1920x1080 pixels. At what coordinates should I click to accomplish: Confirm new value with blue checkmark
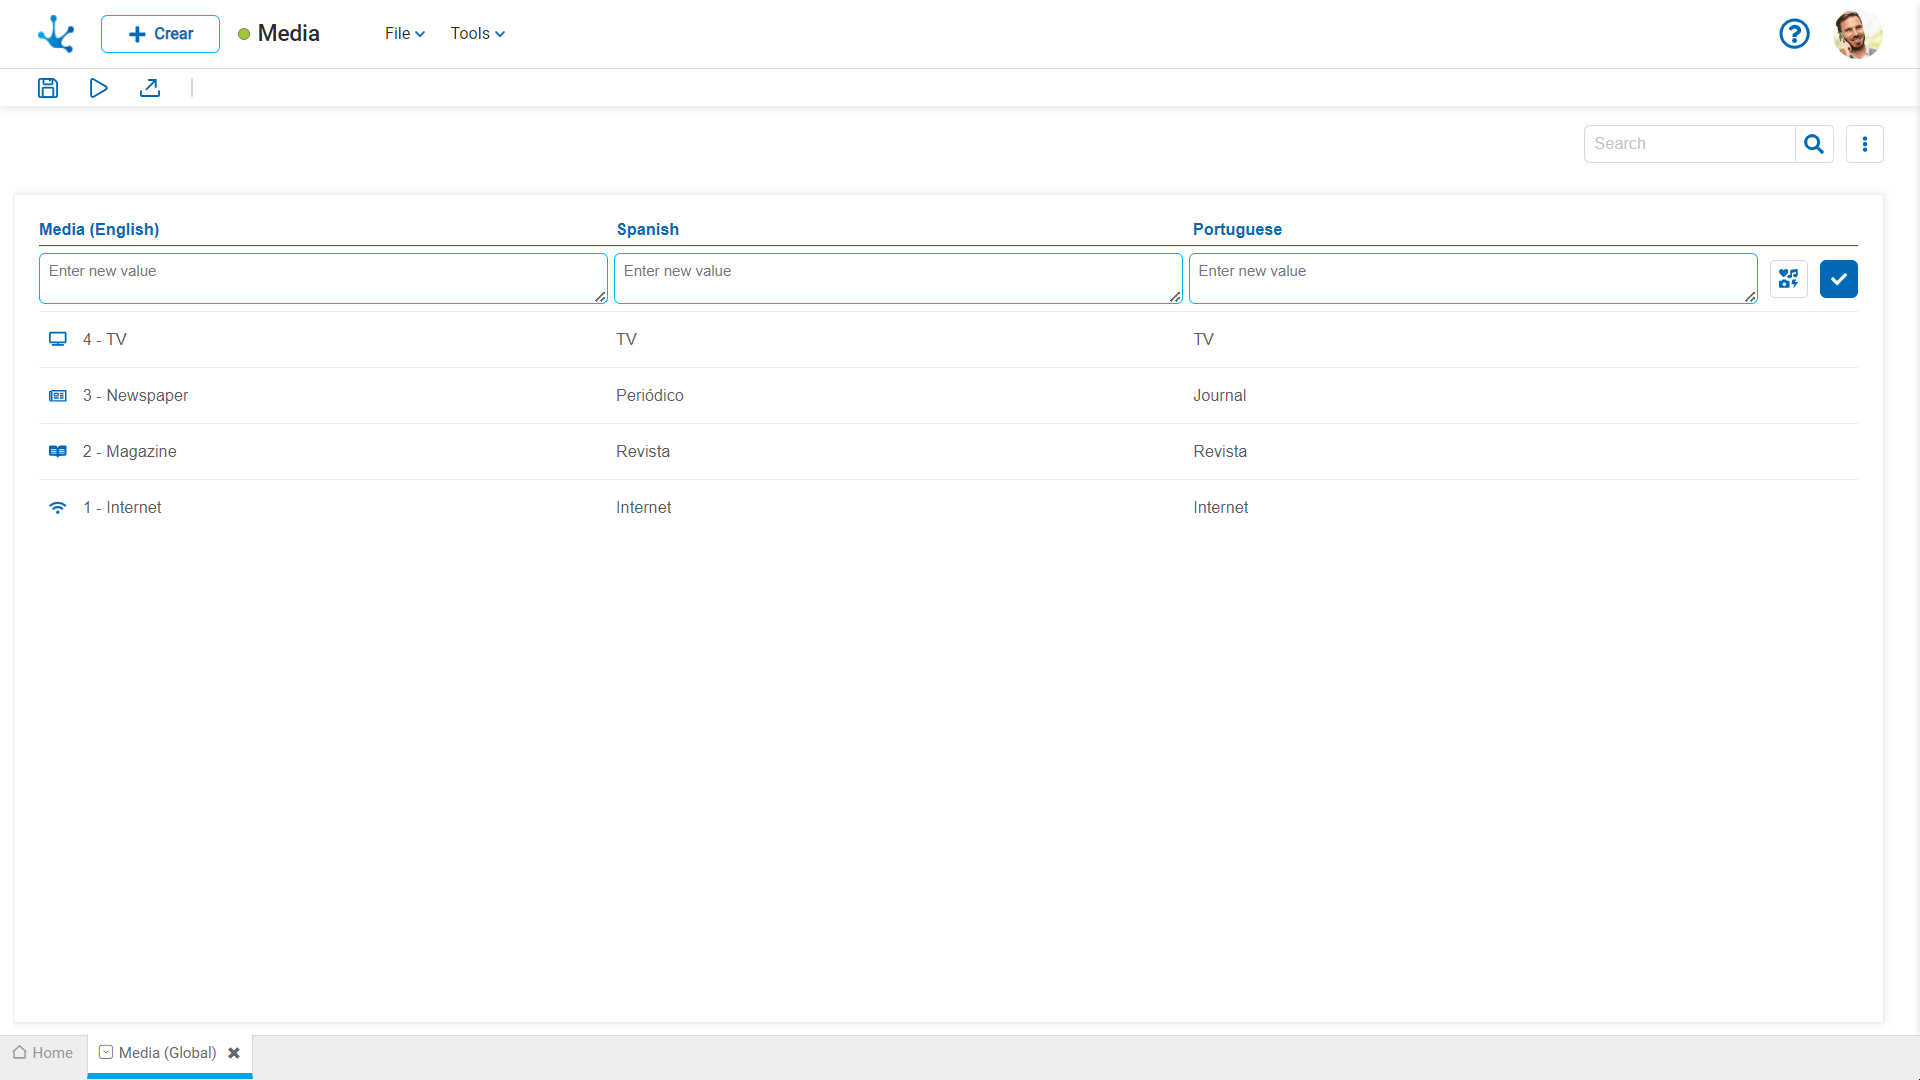pos(1838,279)
